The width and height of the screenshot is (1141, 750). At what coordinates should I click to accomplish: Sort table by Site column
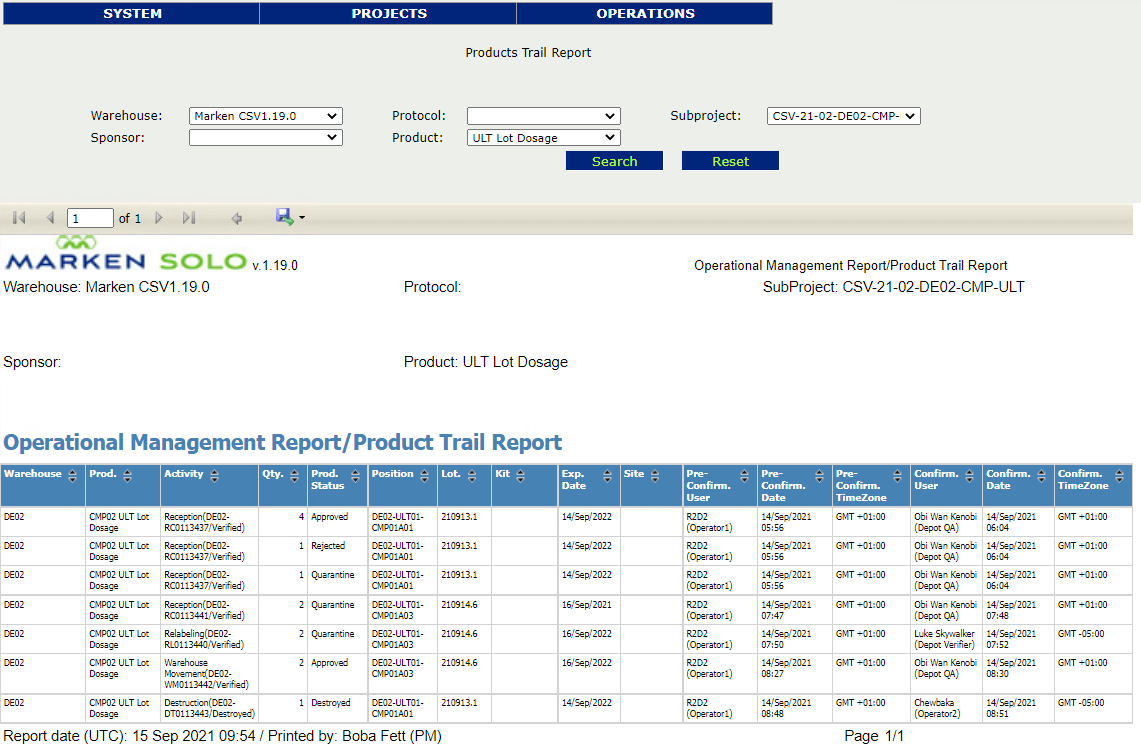tap(655, 476)
